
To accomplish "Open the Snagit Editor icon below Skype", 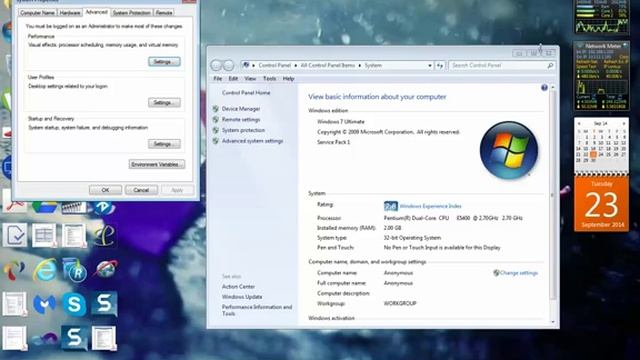I will click(74, 338).
